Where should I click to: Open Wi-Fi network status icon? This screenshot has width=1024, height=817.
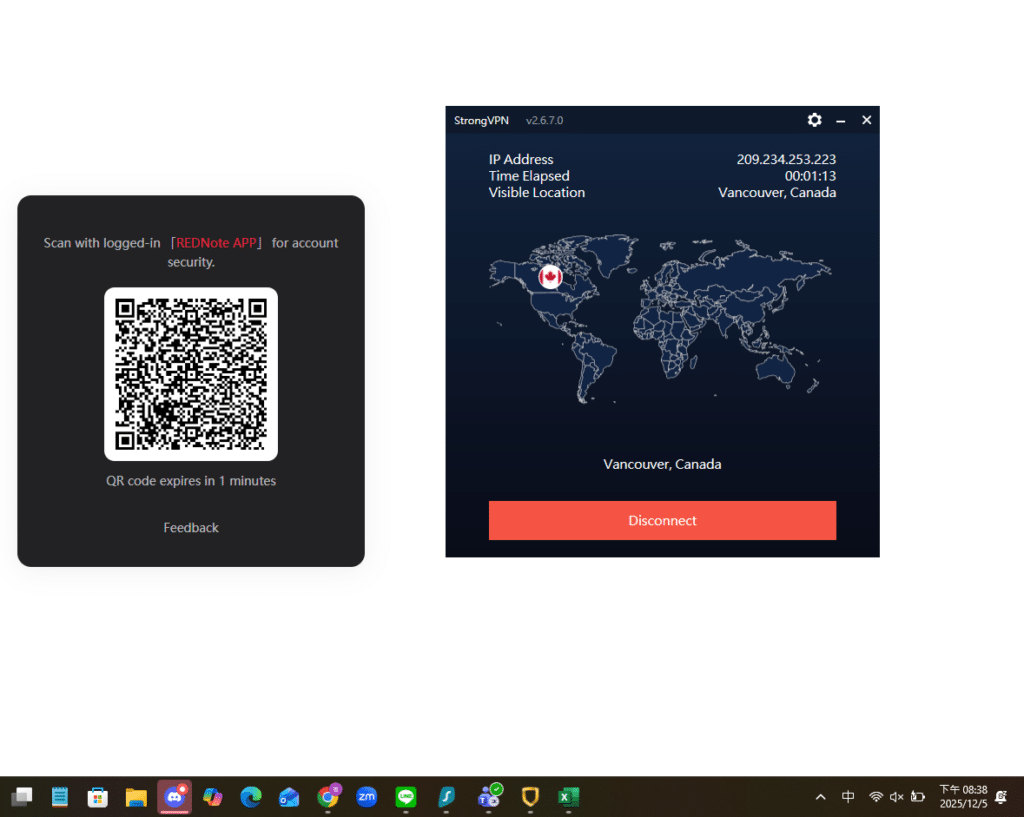pos(875,797)
